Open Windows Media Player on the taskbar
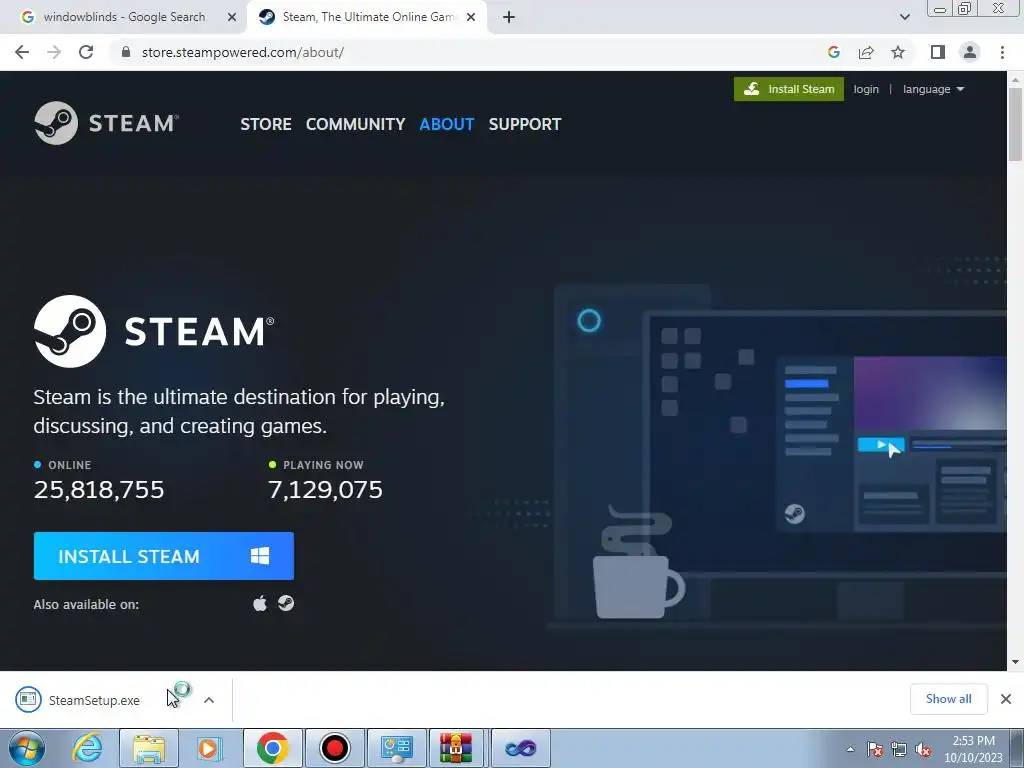 (210, 748)
